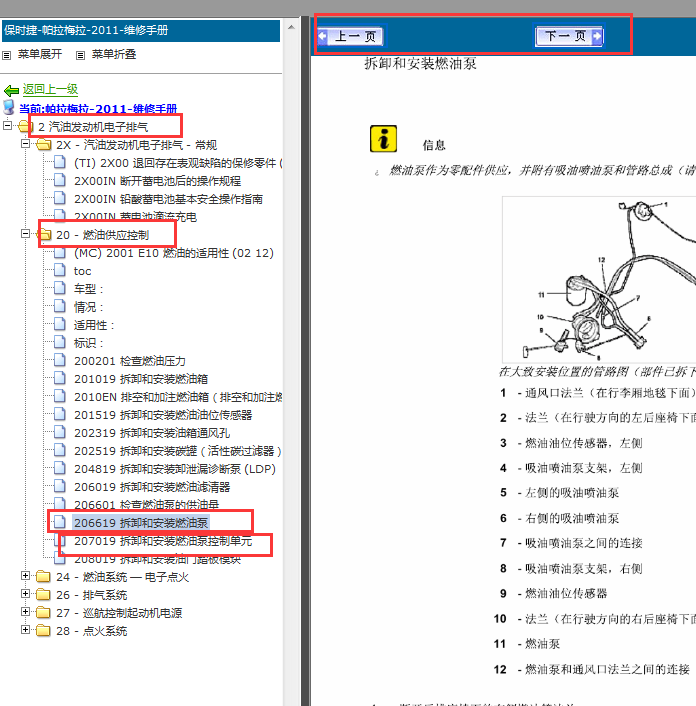Open 206019 拆卸和安装燃油滤清器
Viewport: 696px width, 706px height.
pyautogui.click(x=152, y=487)
